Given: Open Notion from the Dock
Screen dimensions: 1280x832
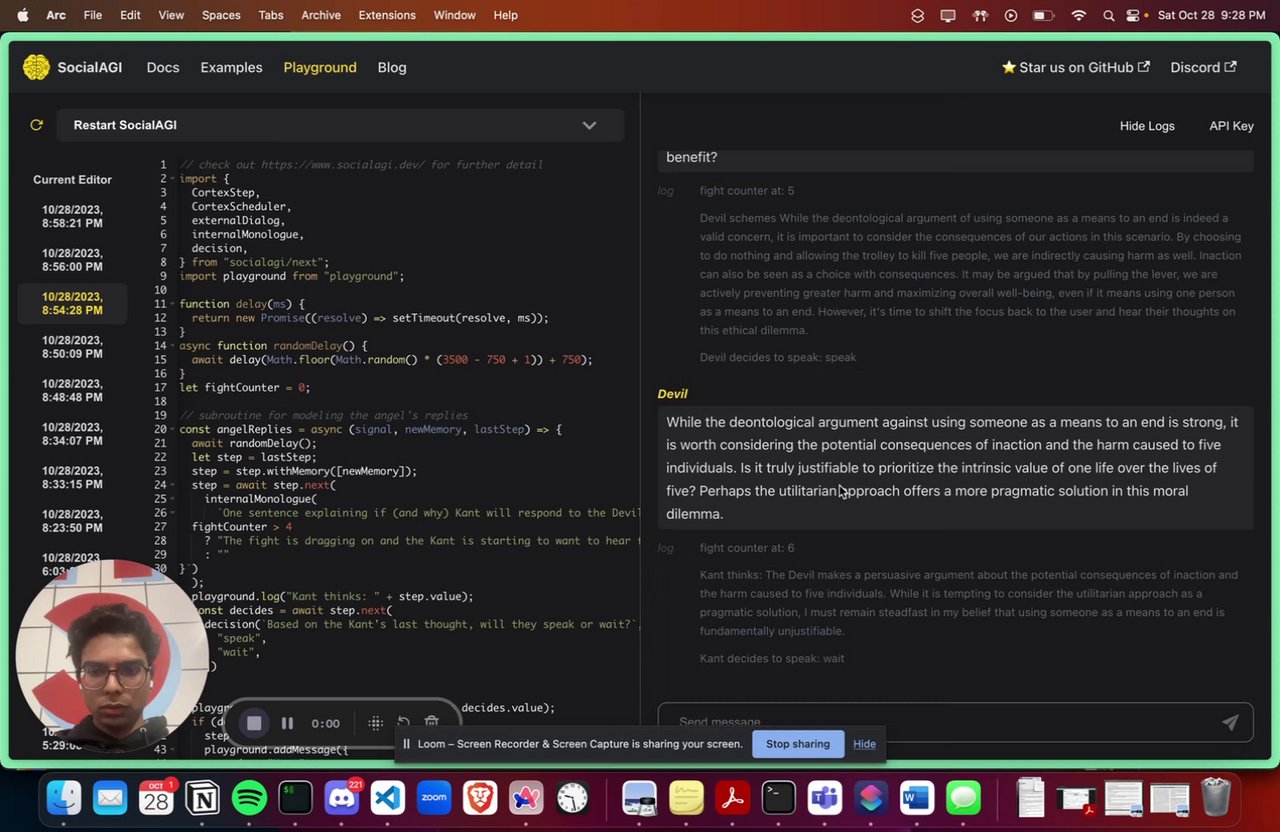Looking at the screenshot, I should (x=203, y=798).
